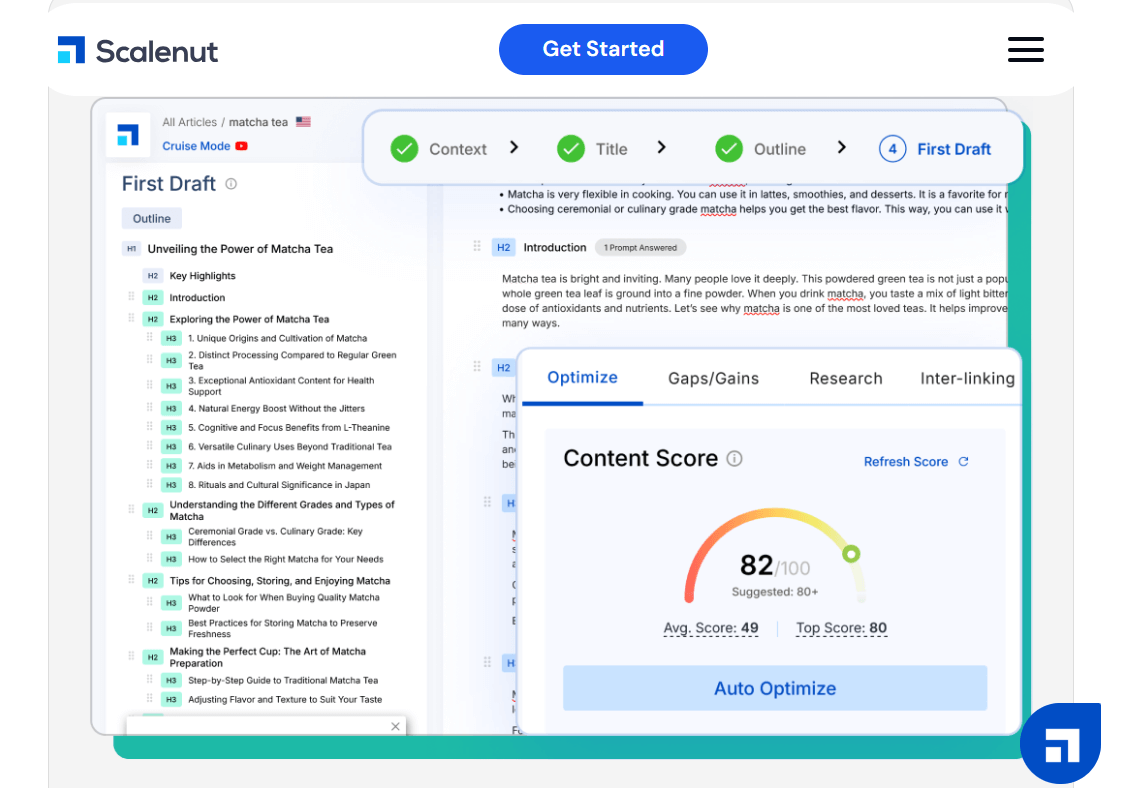Image resolution: width=1121 pixels, height=788 pixels.
Task: Click the step 4 circle icon
Action: [892, 149]
